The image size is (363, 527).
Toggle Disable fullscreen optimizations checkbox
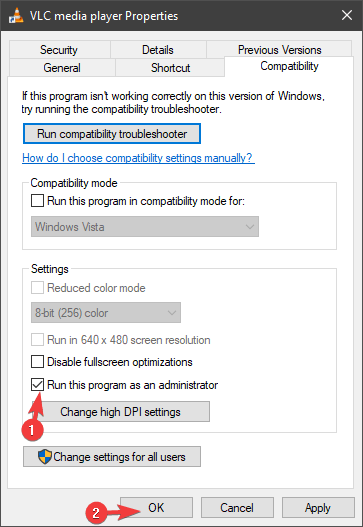tap(37, 362)
